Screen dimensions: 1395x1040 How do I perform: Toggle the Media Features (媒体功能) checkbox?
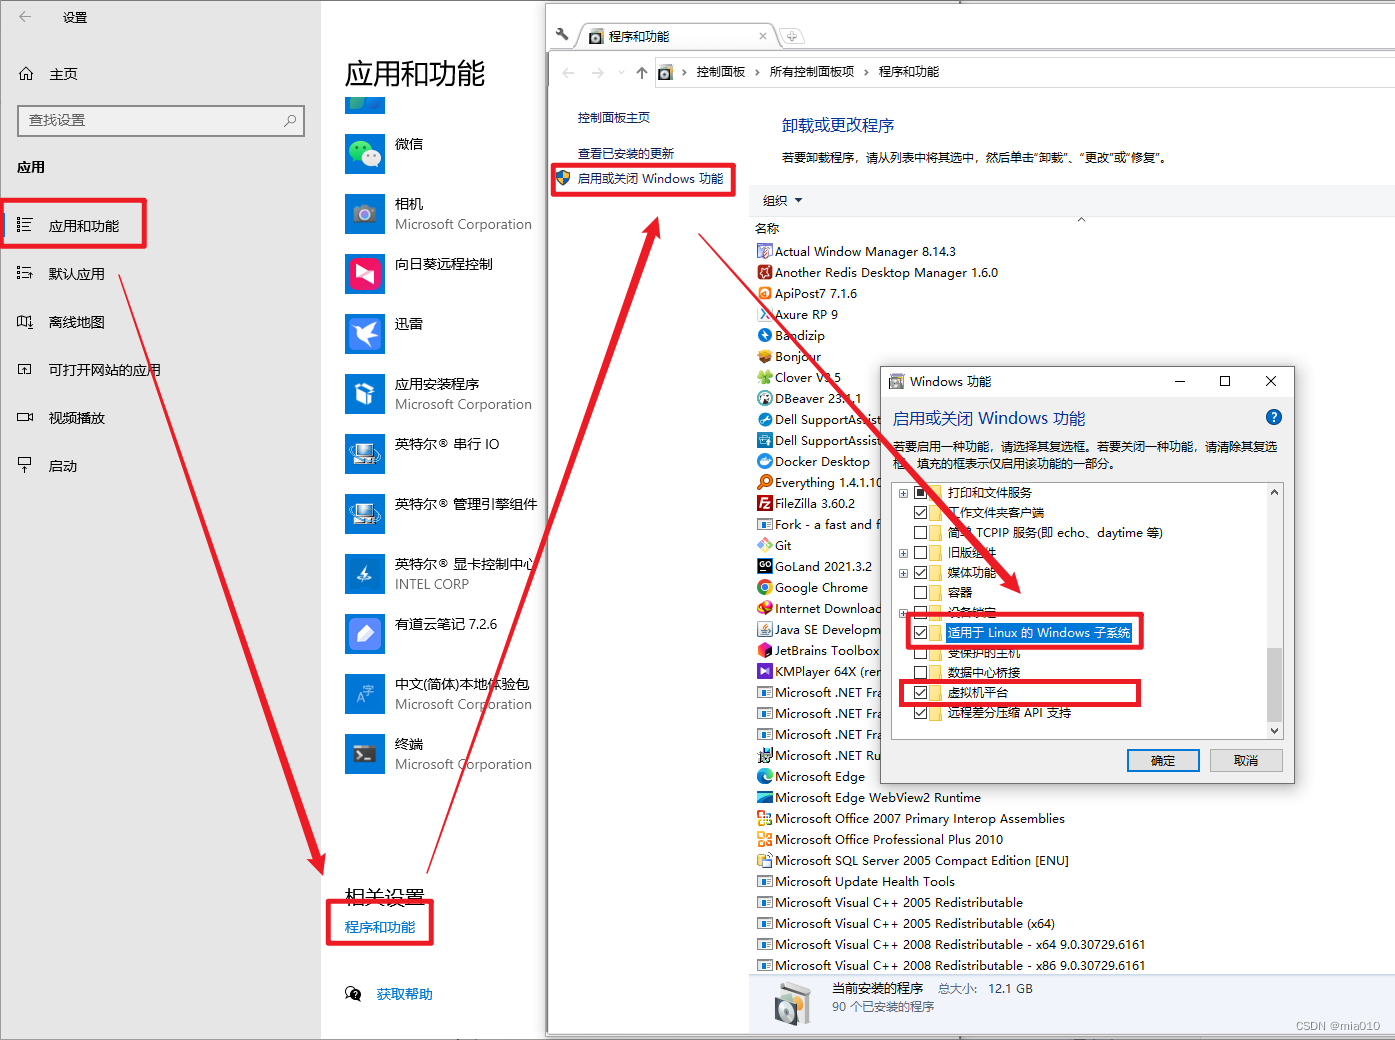(921, 572)
